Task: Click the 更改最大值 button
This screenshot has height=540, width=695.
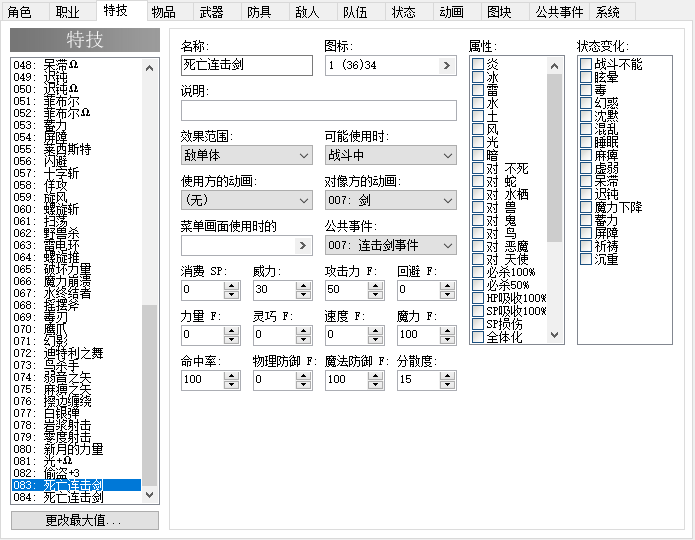Action: pyautogui.click(x=85, y=520)
